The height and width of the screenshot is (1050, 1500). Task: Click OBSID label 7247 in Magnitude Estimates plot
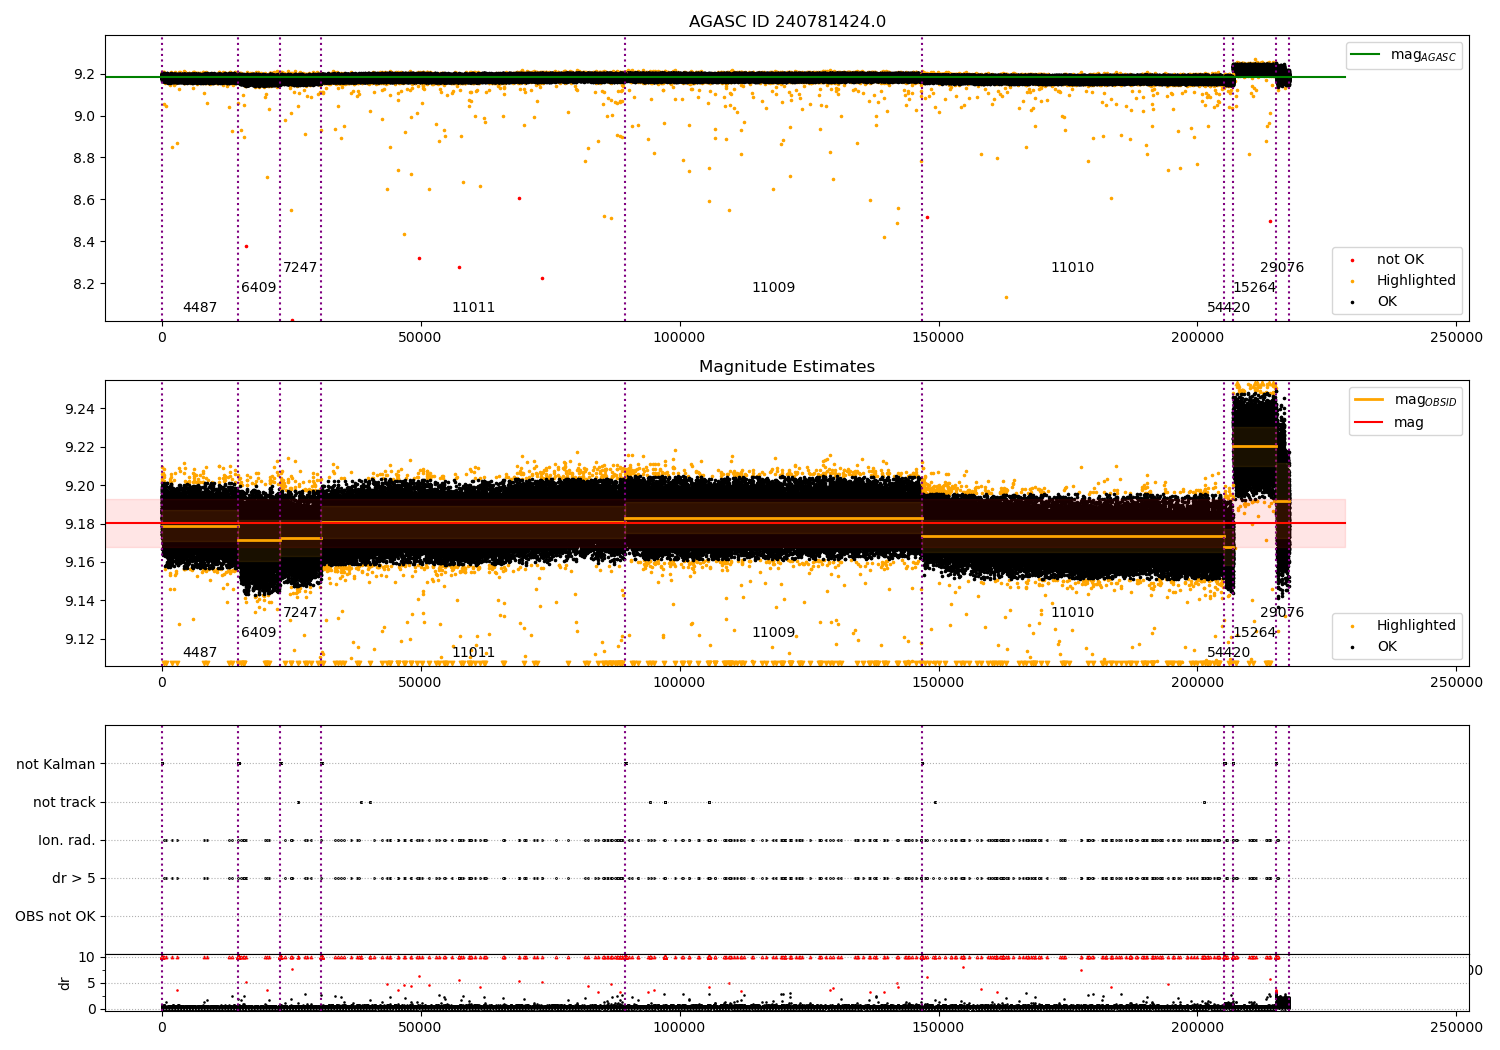[x=300, y=613]
